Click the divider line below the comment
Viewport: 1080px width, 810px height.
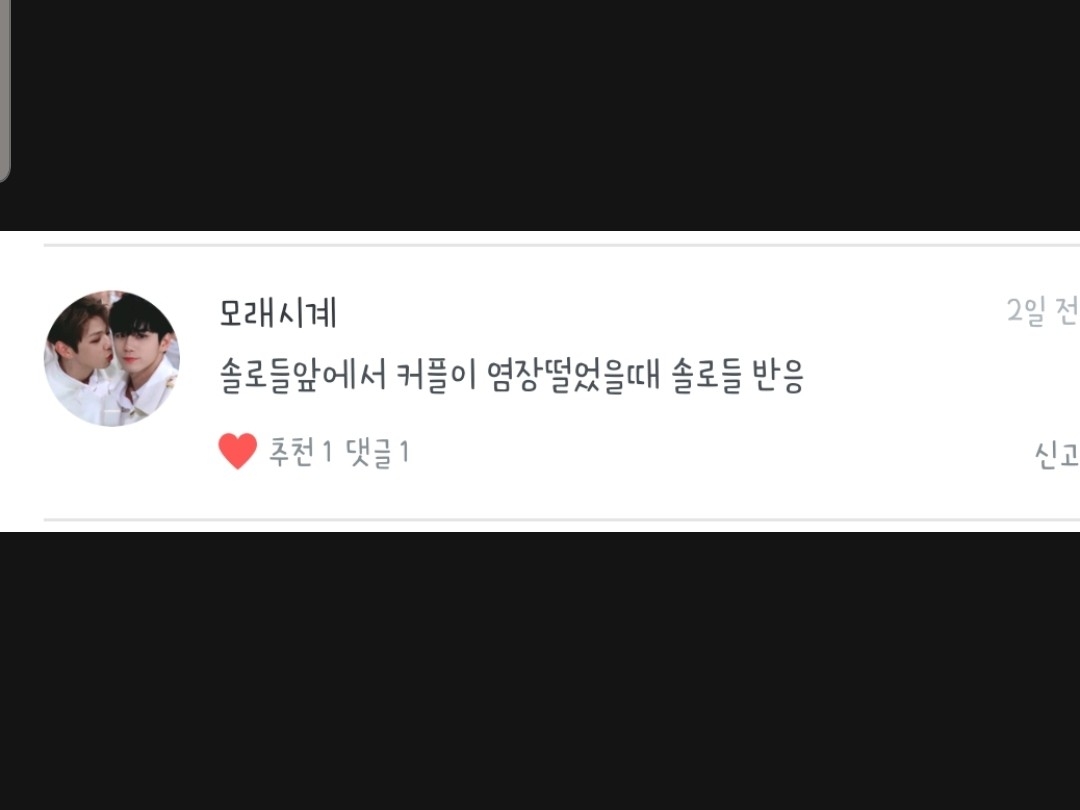[x=562, y=520]
